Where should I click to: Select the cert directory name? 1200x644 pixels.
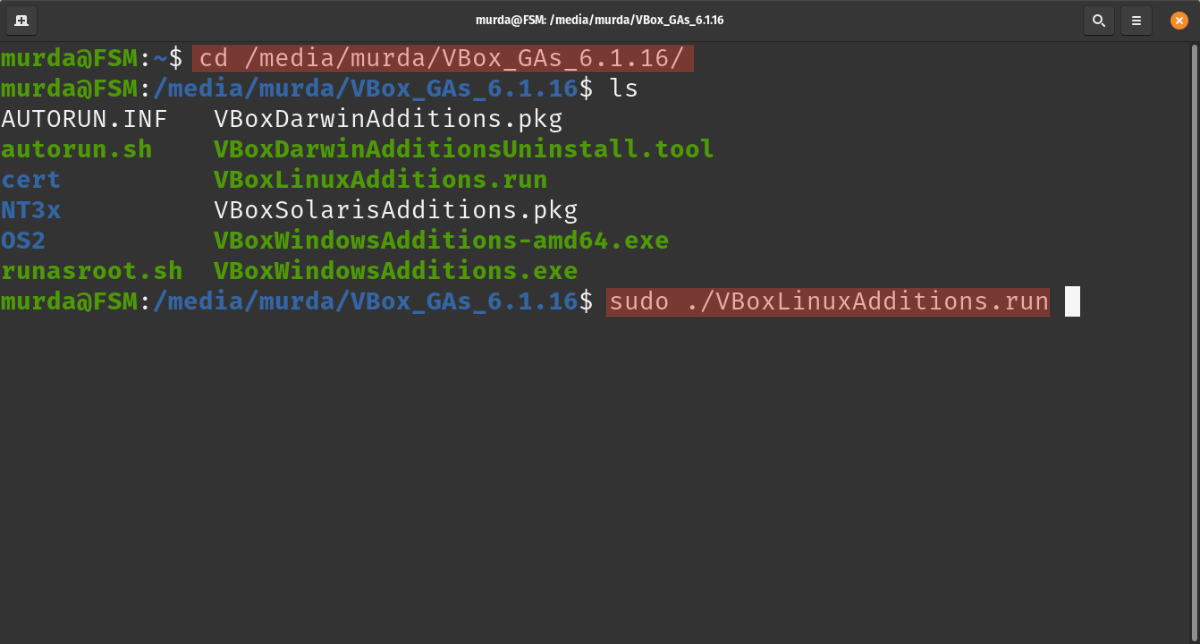(x=31, y=180)
